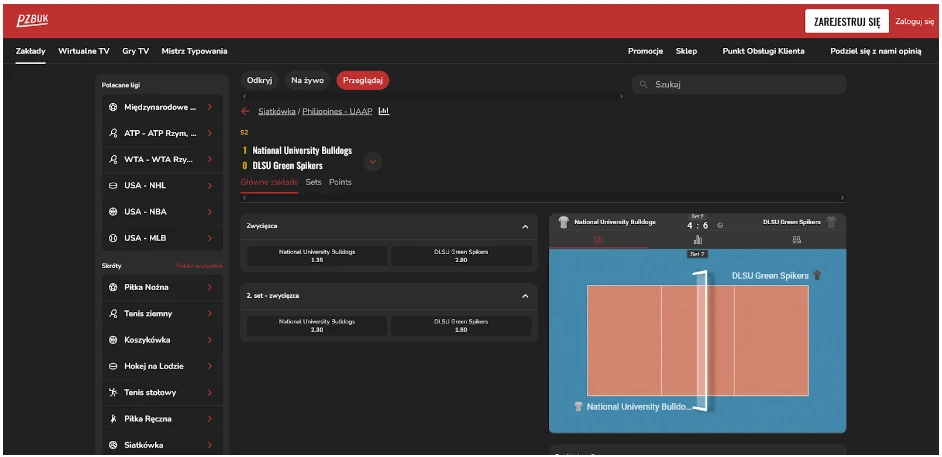This screenshot has height=457, width=942.
Task: Click the Zaloguj się link
Action: 915,21
